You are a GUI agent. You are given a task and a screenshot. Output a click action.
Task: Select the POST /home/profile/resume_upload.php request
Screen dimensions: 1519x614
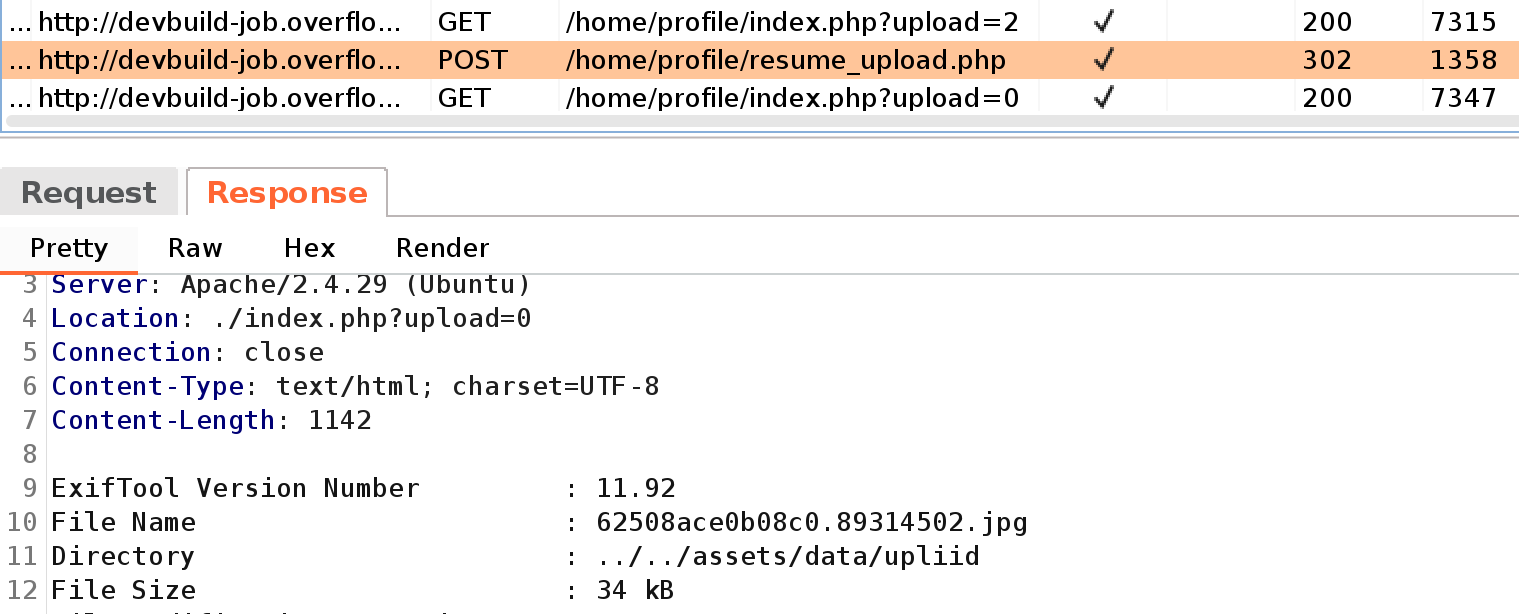pyautogui.click(x=785, y=61)
